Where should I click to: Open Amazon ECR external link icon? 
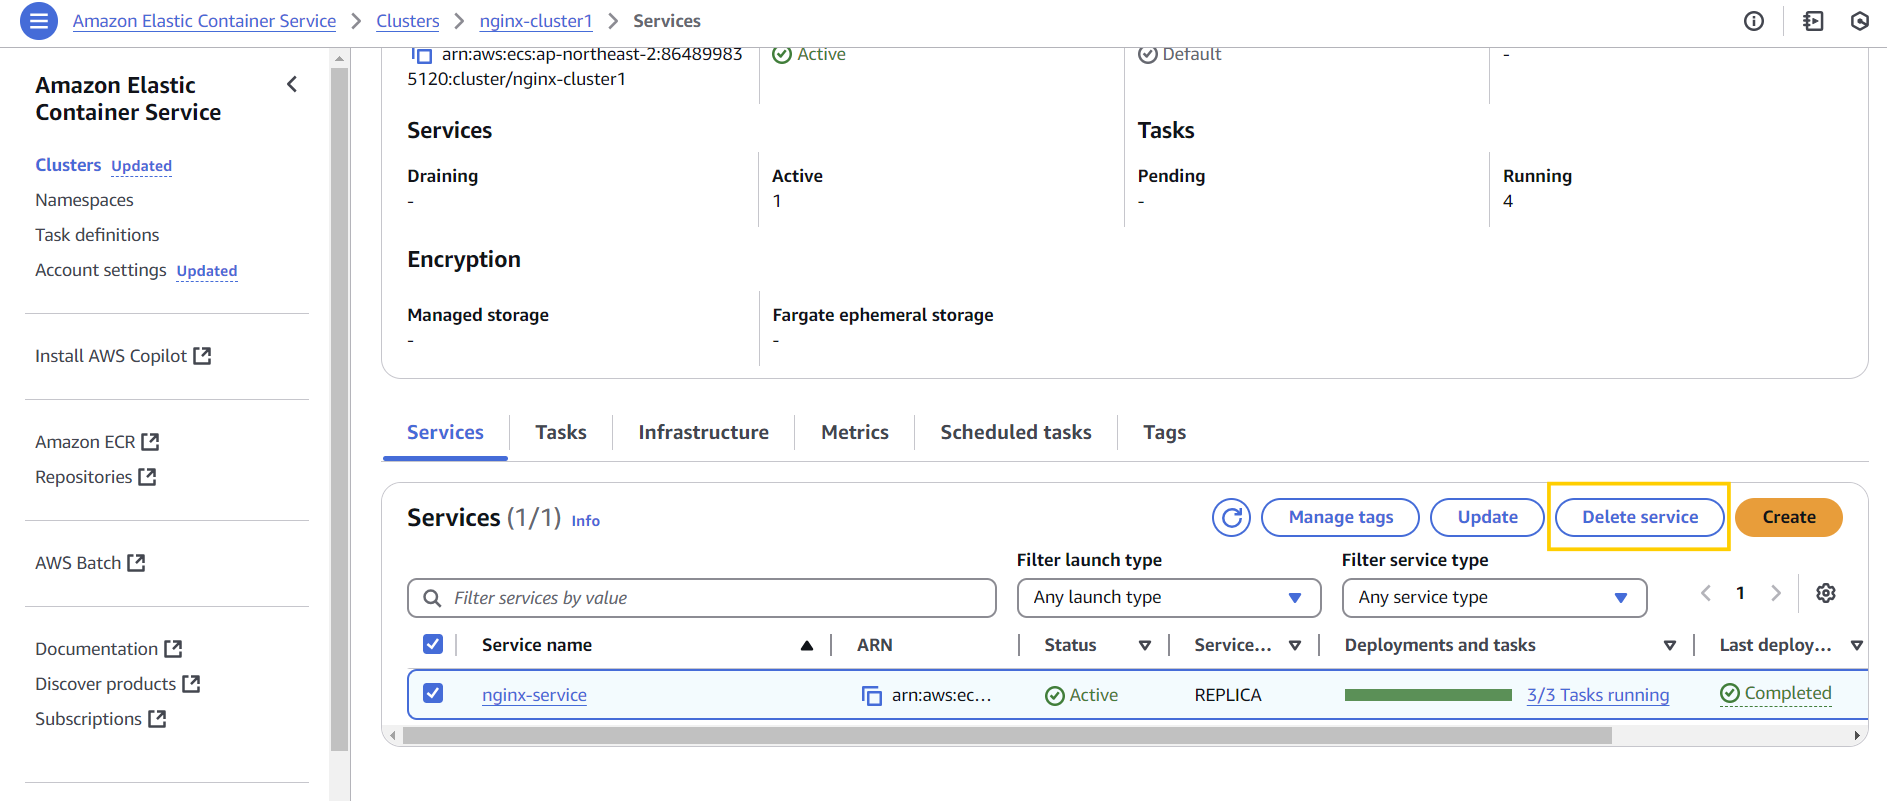(x=150, y=442)
